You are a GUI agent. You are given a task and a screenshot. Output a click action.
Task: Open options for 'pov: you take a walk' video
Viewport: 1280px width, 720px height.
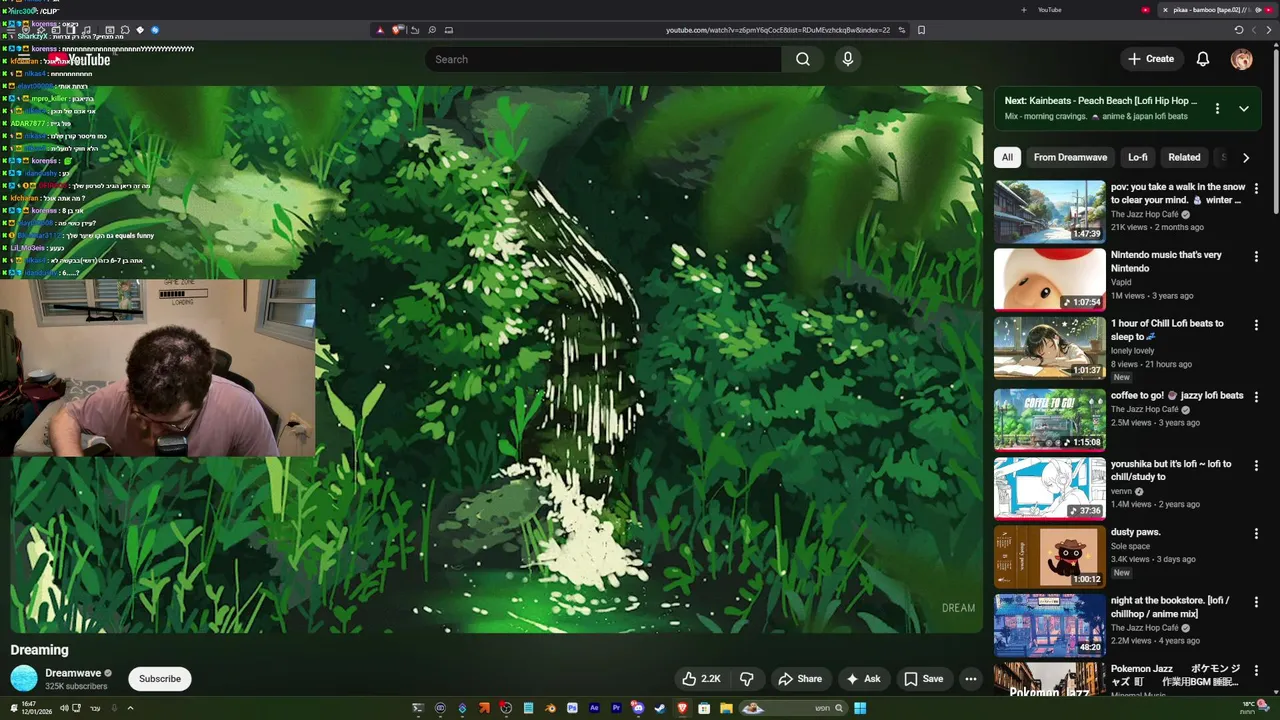[x=1256, y=188]
